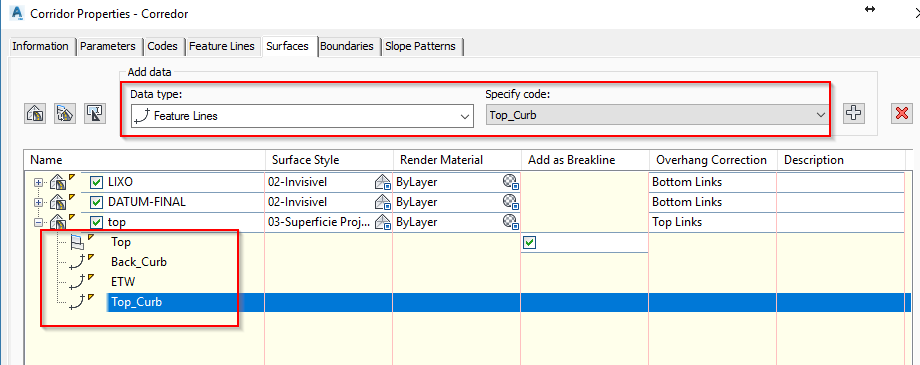Click Top Links overhang correction cell
Image resolution: width=920 pixels, height=365 pixels.
(x=713, y=222)
